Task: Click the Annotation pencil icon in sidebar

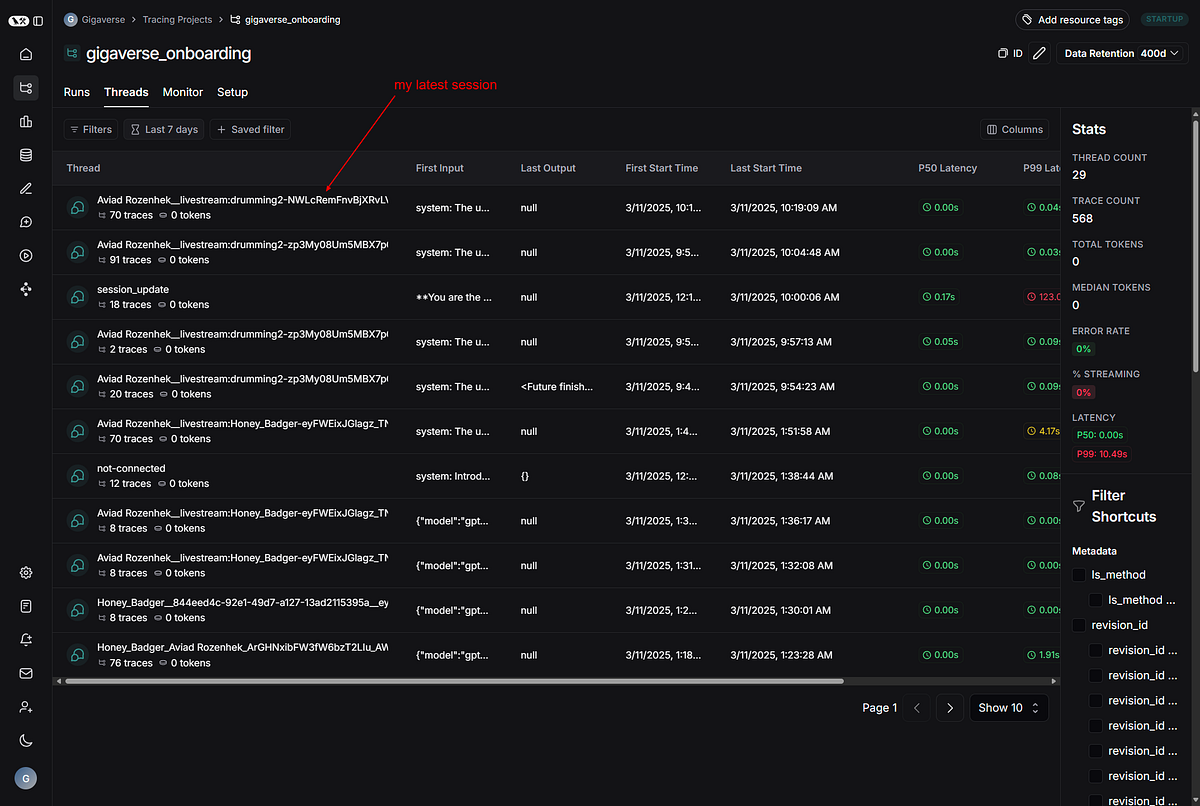Action: [26, 188]
